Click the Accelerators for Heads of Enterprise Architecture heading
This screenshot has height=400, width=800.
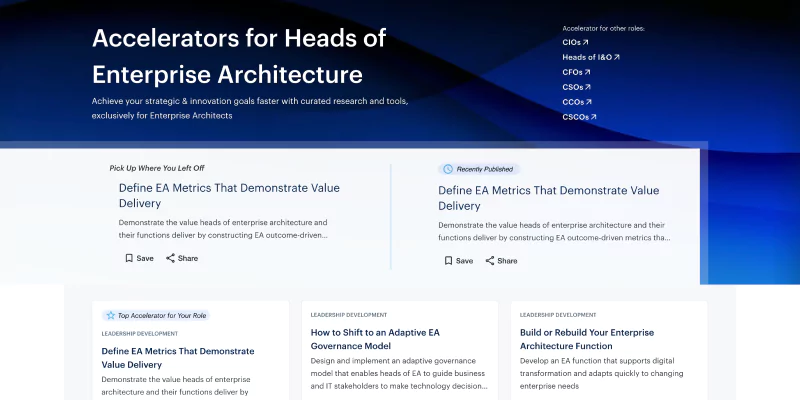point(238,56)
